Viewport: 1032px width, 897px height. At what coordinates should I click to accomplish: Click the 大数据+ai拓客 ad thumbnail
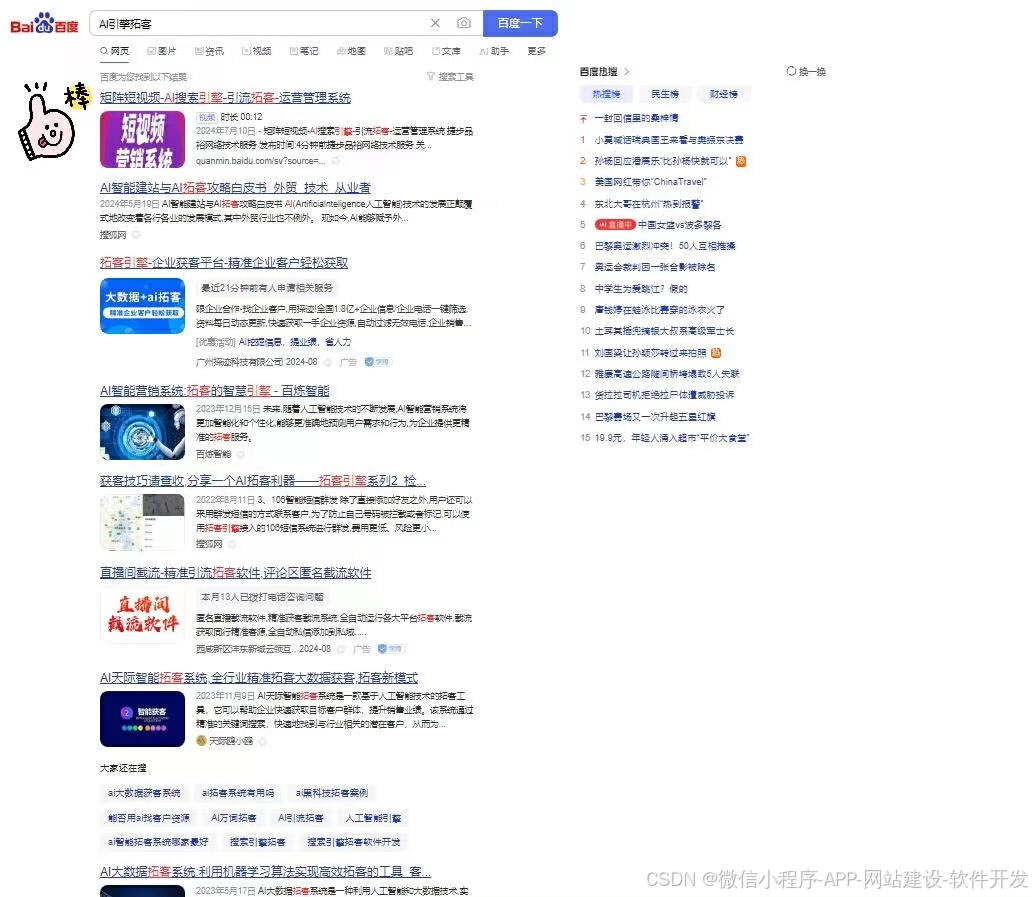(x=142, y=306)
